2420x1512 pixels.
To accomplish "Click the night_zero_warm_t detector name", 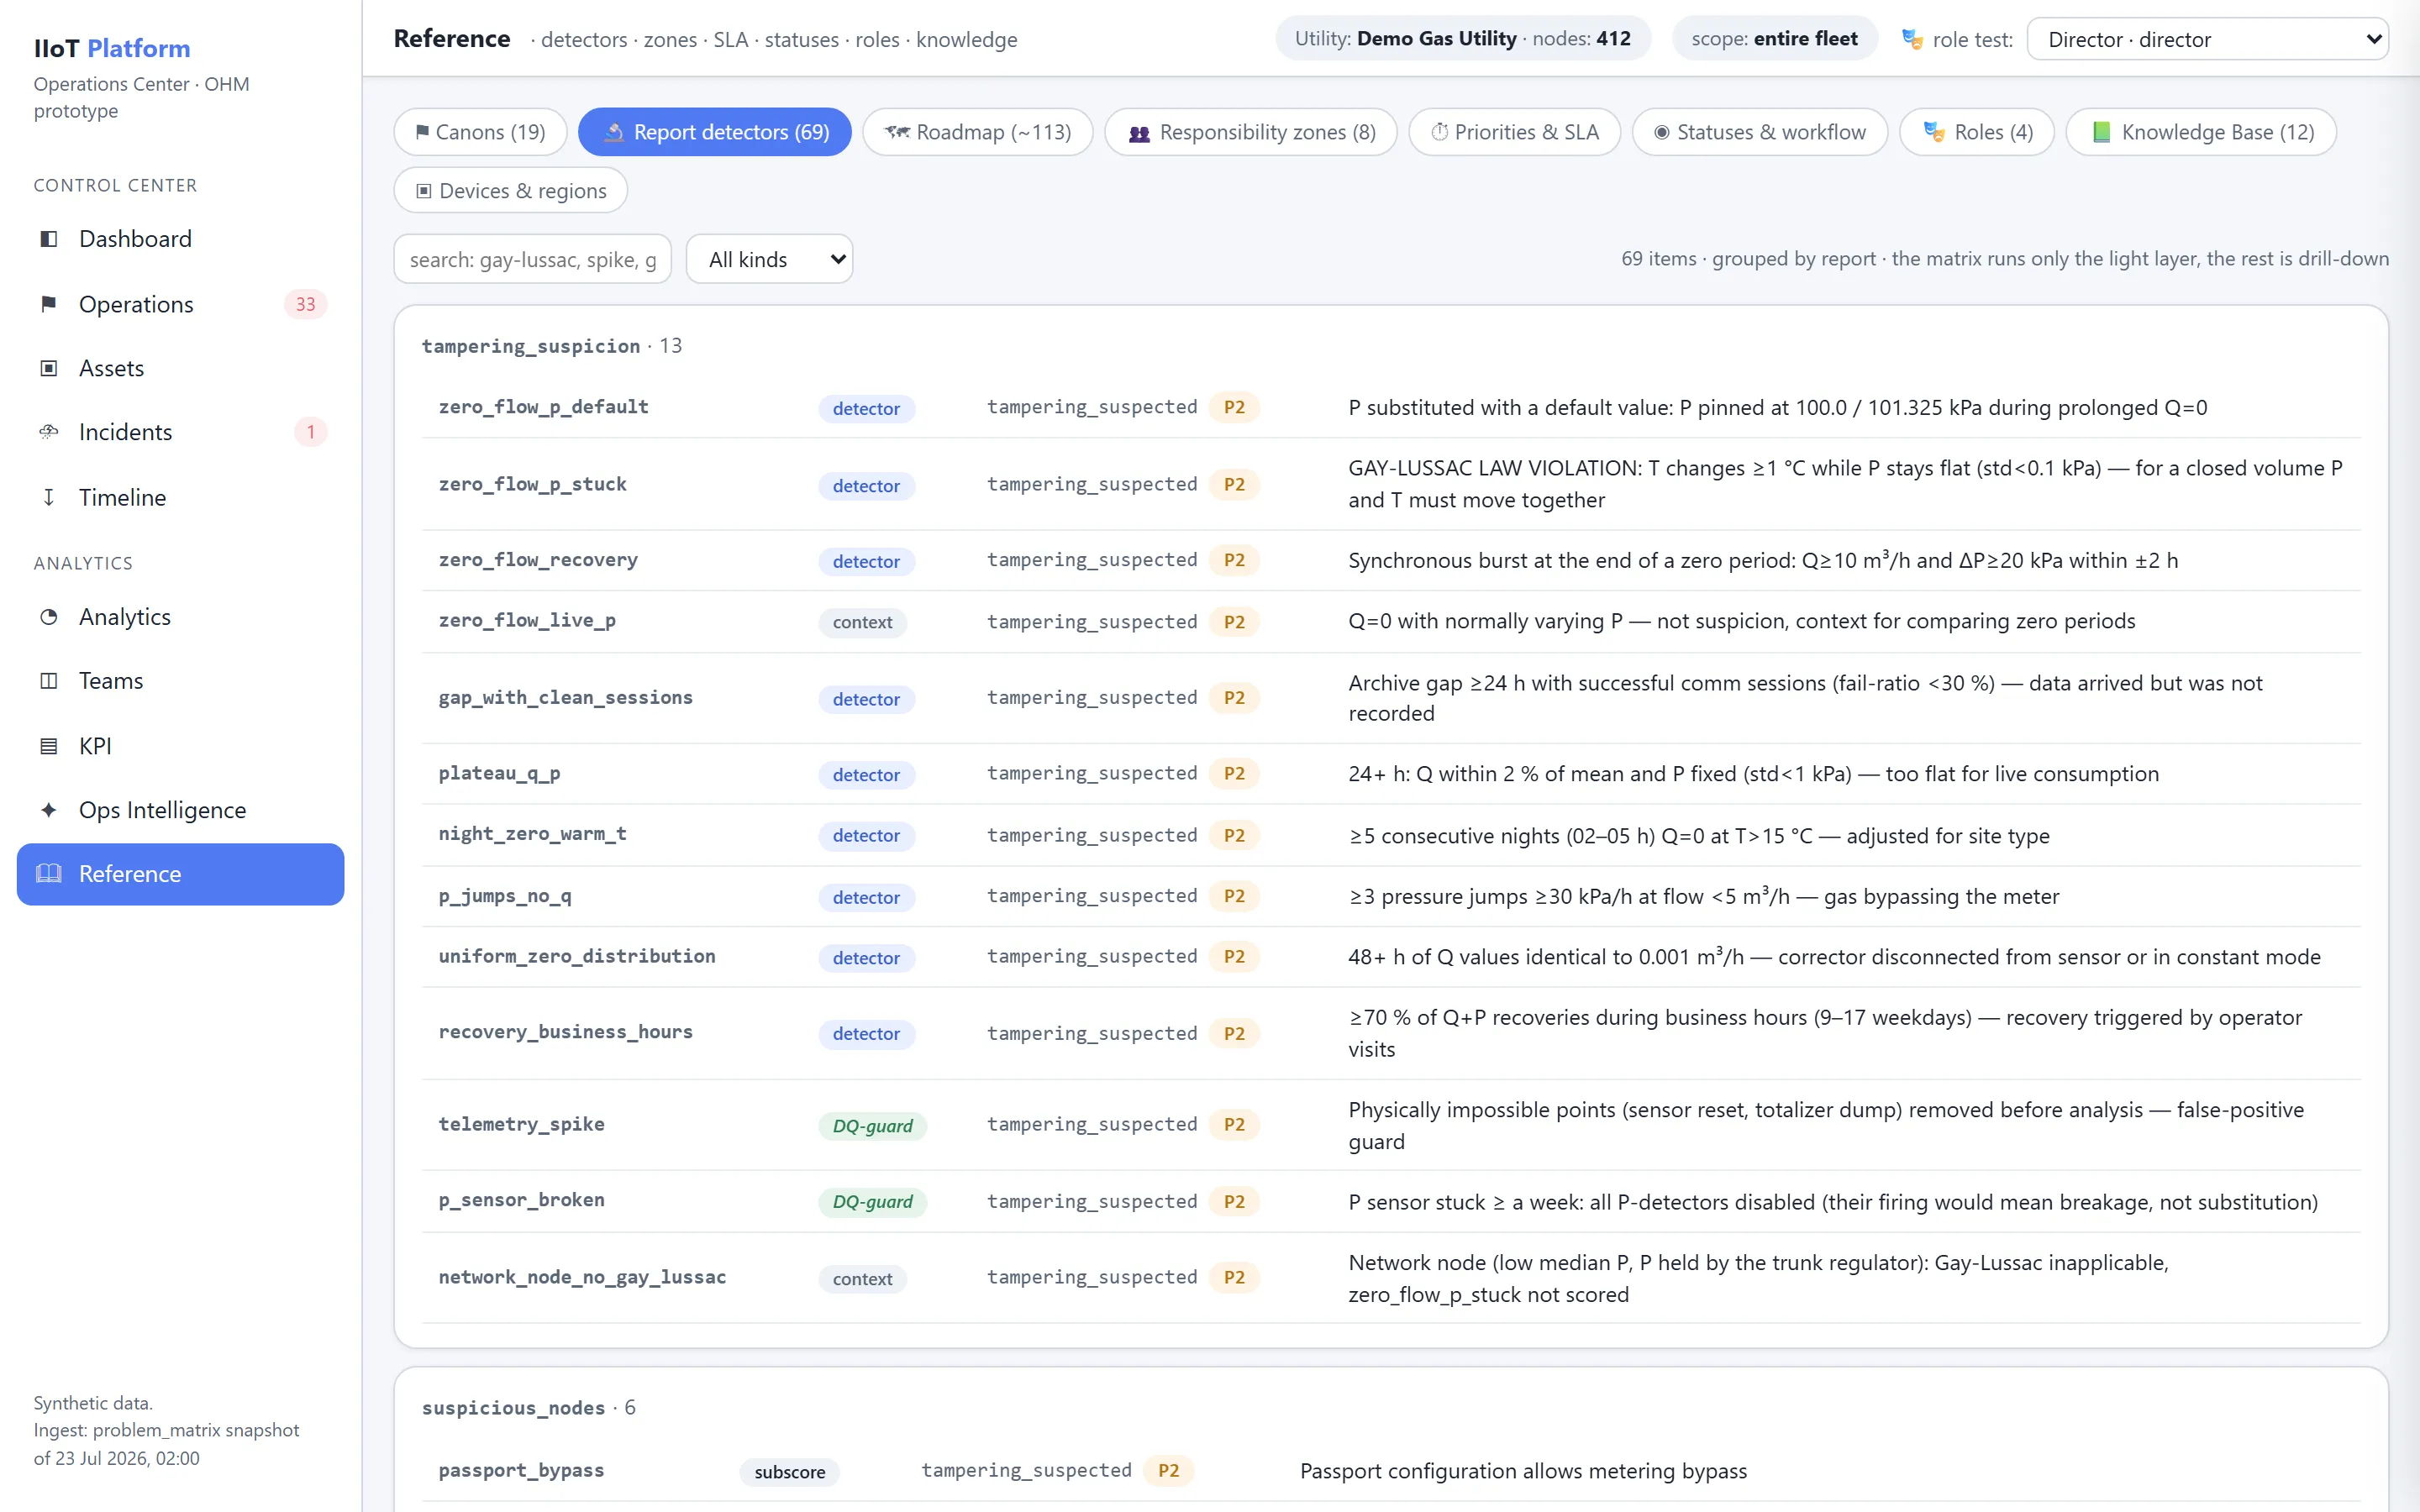I will 533,834.
